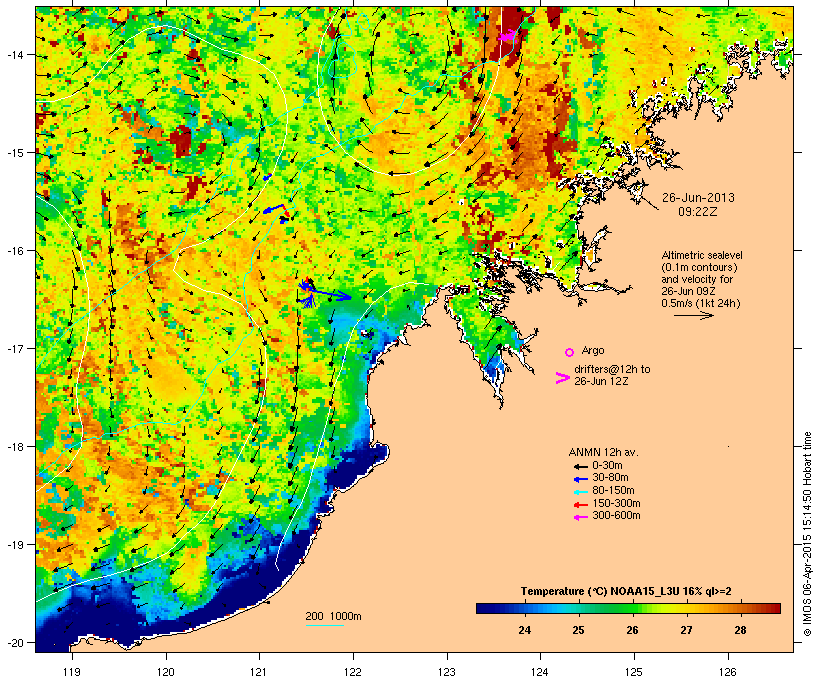Click the longitude axis label 125
The width and height of the screenshot is (820, 680).
(x=634, y=672)
